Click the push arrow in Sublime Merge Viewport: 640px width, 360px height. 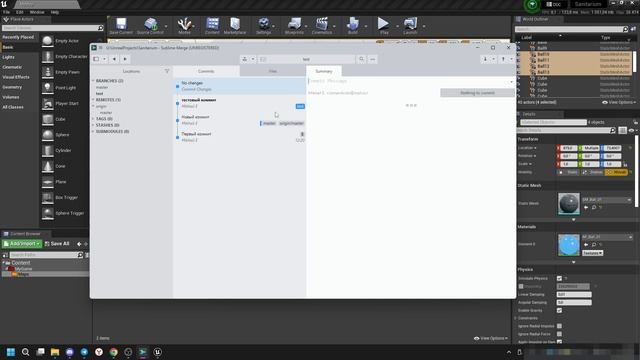click(503, 59)
